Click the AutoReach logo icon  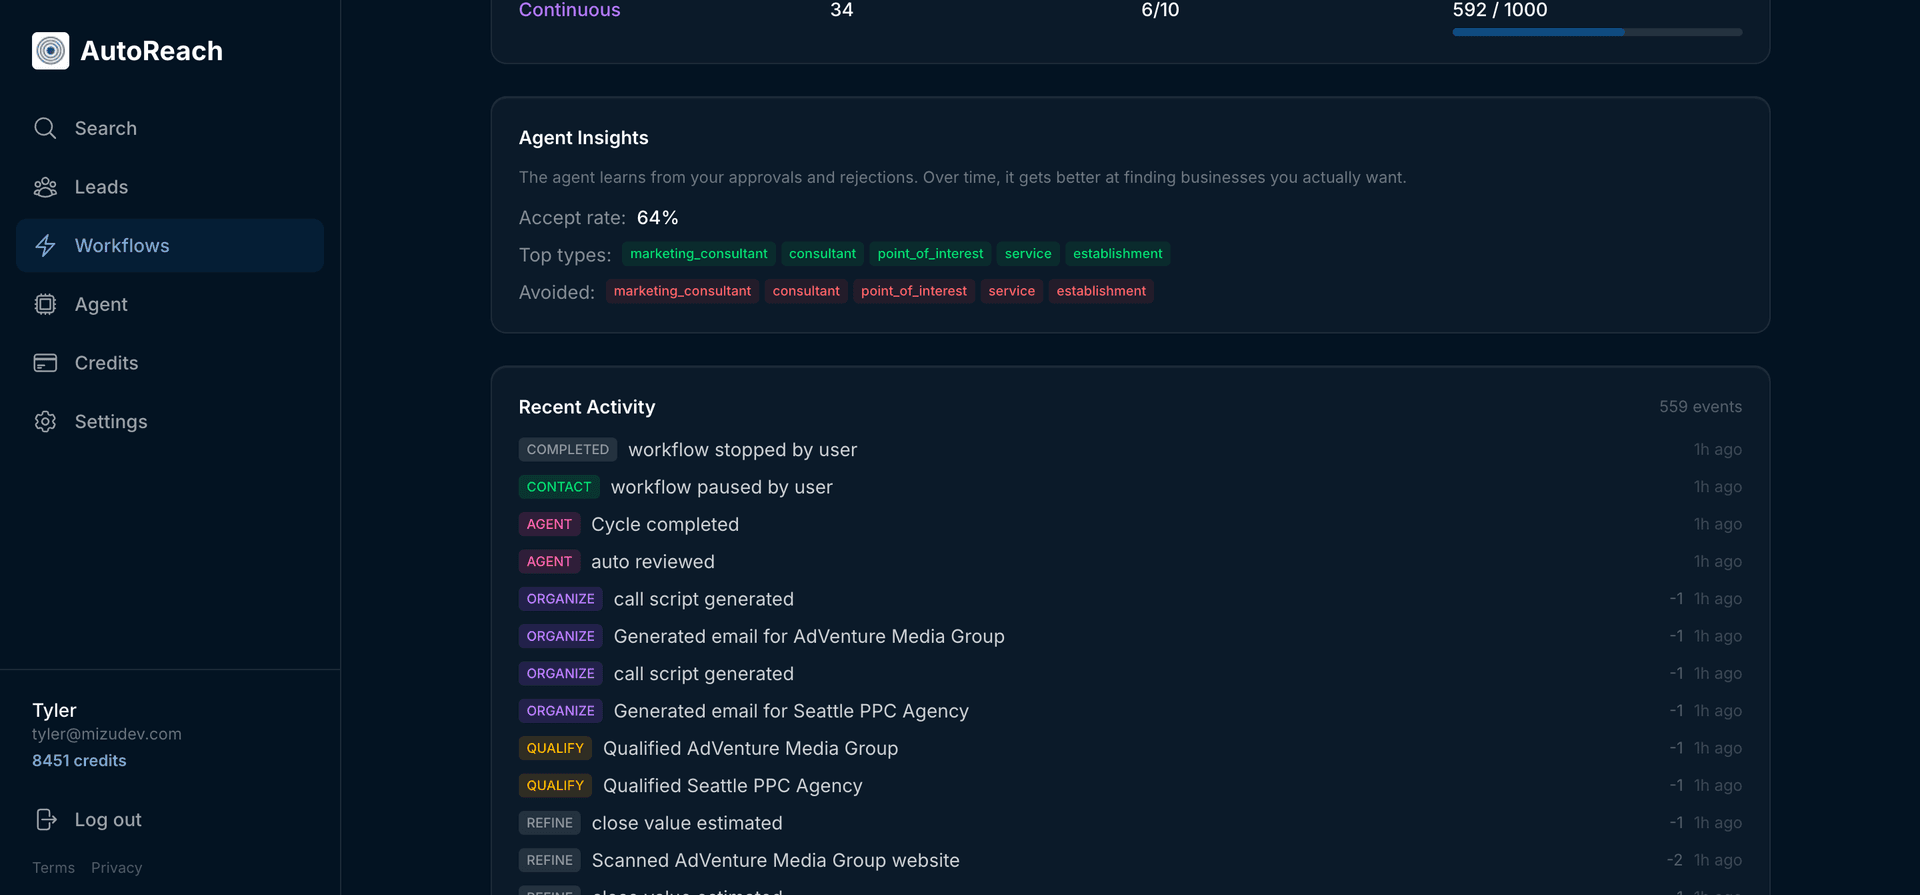point(50,51)
